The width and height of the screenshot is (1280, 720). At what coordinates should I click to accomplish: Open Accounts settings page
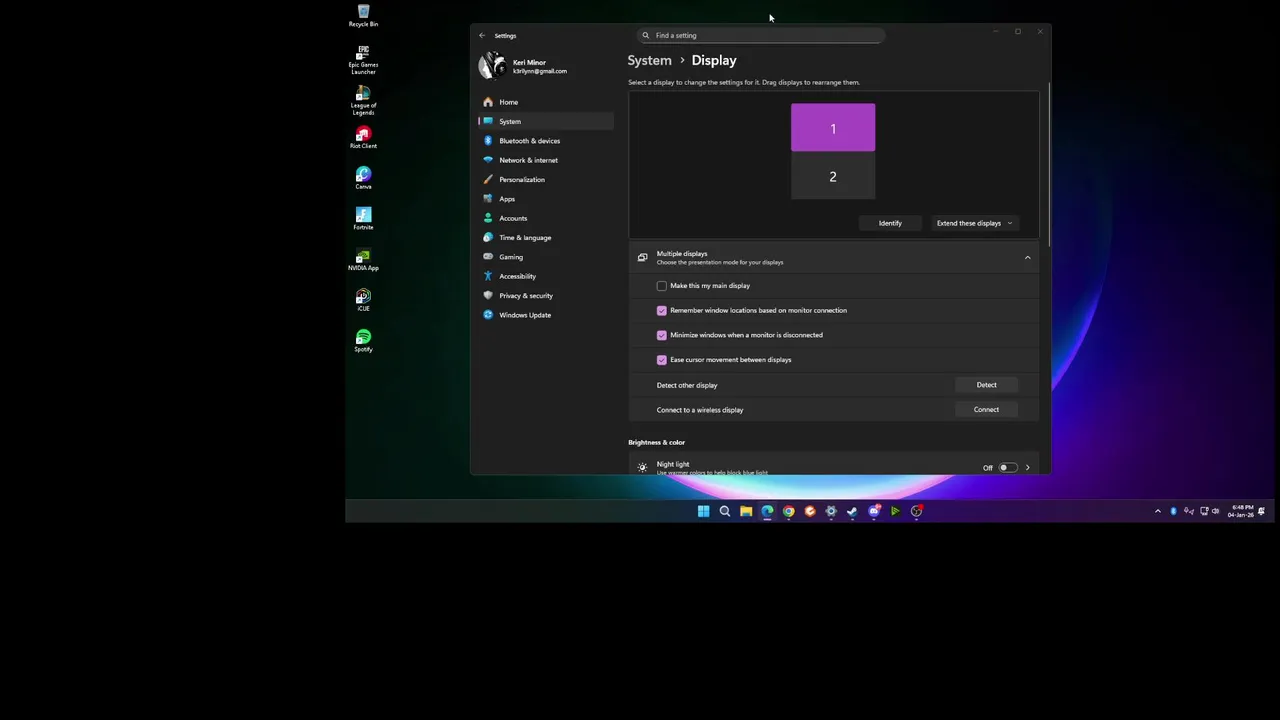coord(546,218)
